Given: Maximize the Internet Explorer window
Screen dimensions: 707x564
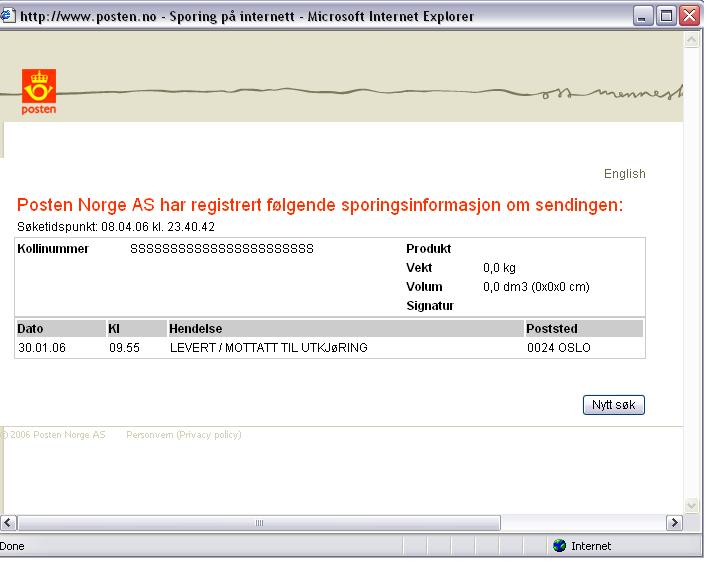Looking at the screenshot, I should 666,16.
